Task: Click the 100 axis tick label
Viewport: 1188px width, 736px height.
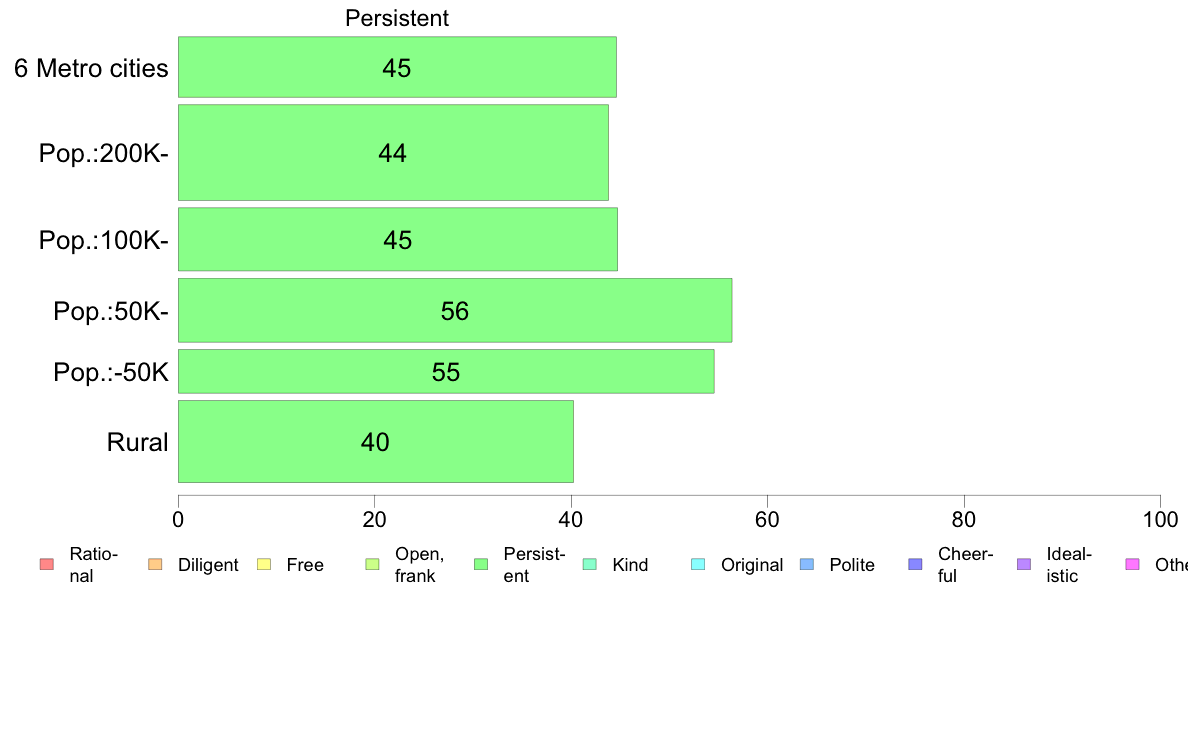Action: pos(1160,519)
